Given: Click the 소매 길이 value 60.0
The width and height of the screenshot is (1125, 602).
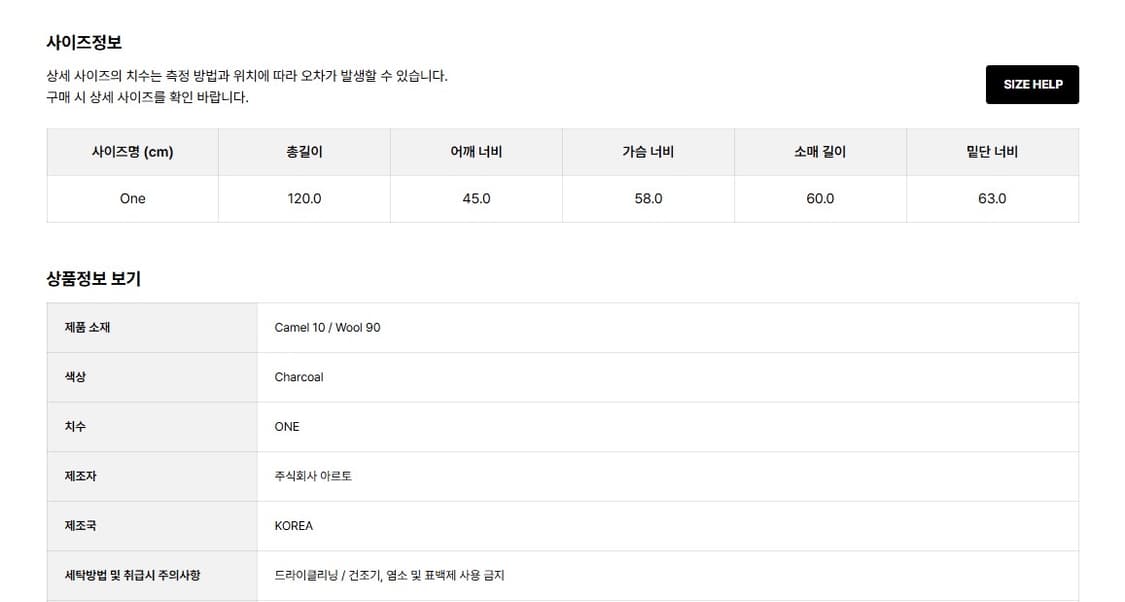Looking at the screenshot, I should (820, 198).
